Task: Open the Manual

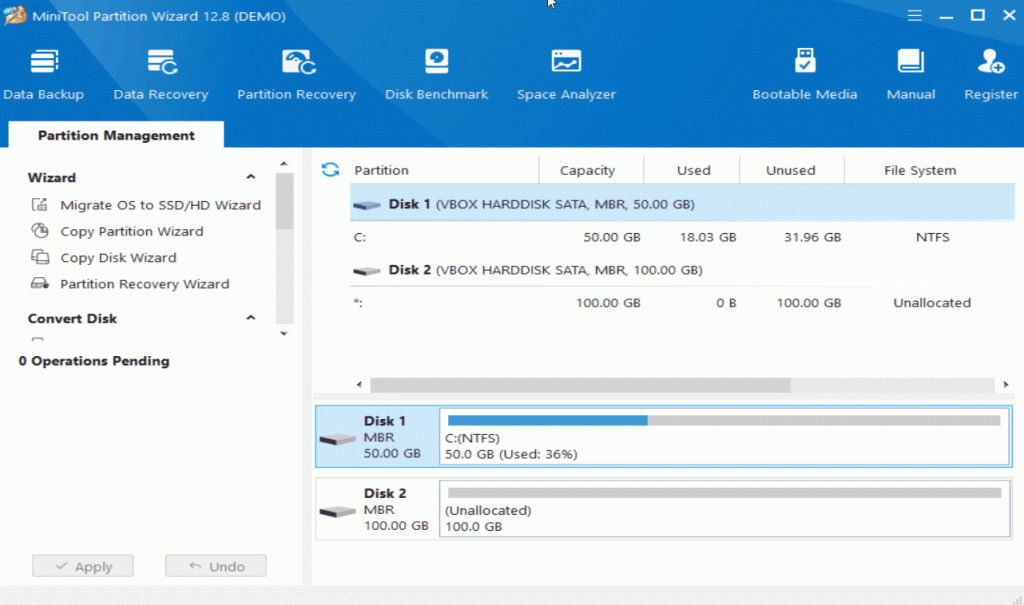Action: click(x=910, y=73)
